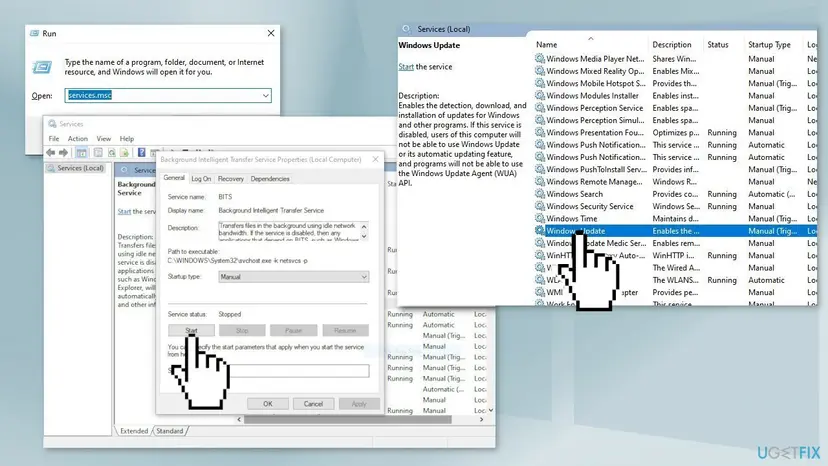This screenshot has width=828, height=466.
Task: Close the BITS Properties dialog
Action: coord(375,159)
